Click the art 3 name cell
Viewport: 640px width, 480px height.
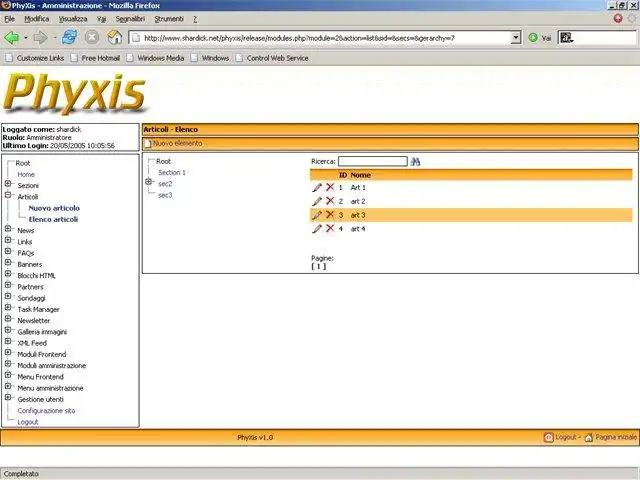358,215
